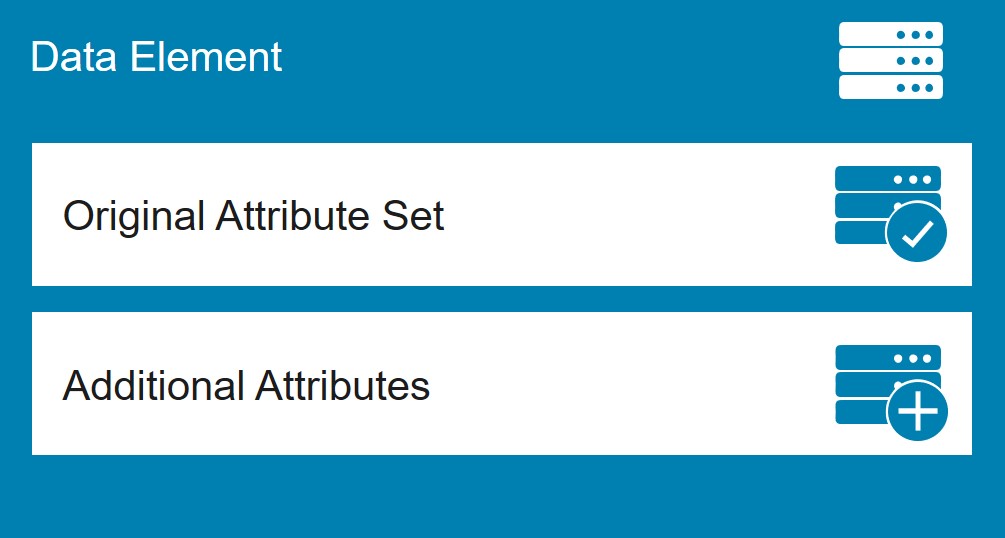Click top server bar in Original Attribute Set icon
The image size is (1005, 538).
(x=888, y=178)
